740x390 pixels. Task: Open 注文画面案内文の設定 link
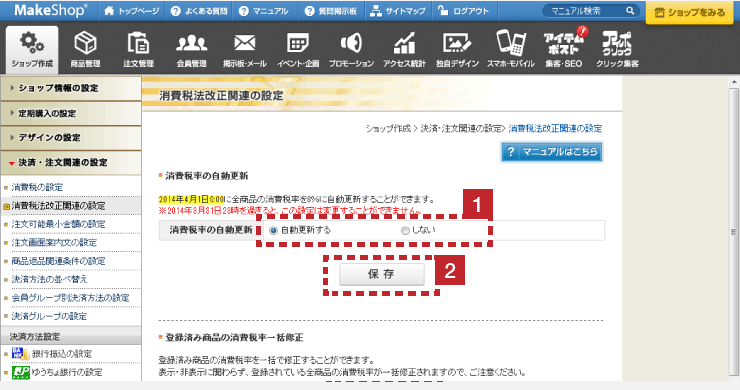[x=54, y=242]
